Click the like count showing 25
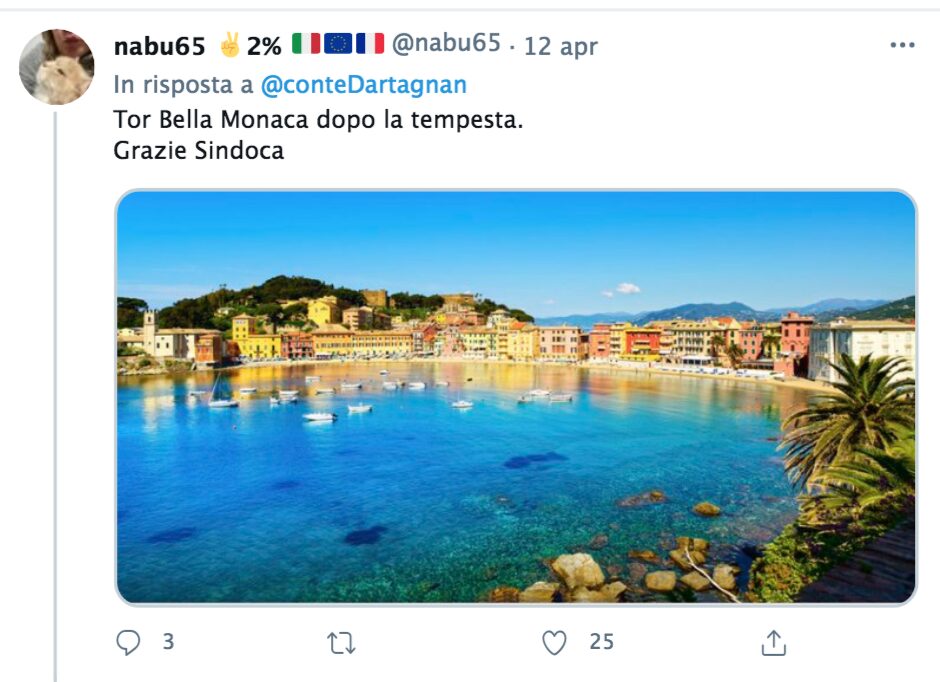This screenshot has width=940, height=682. point(601,642)
